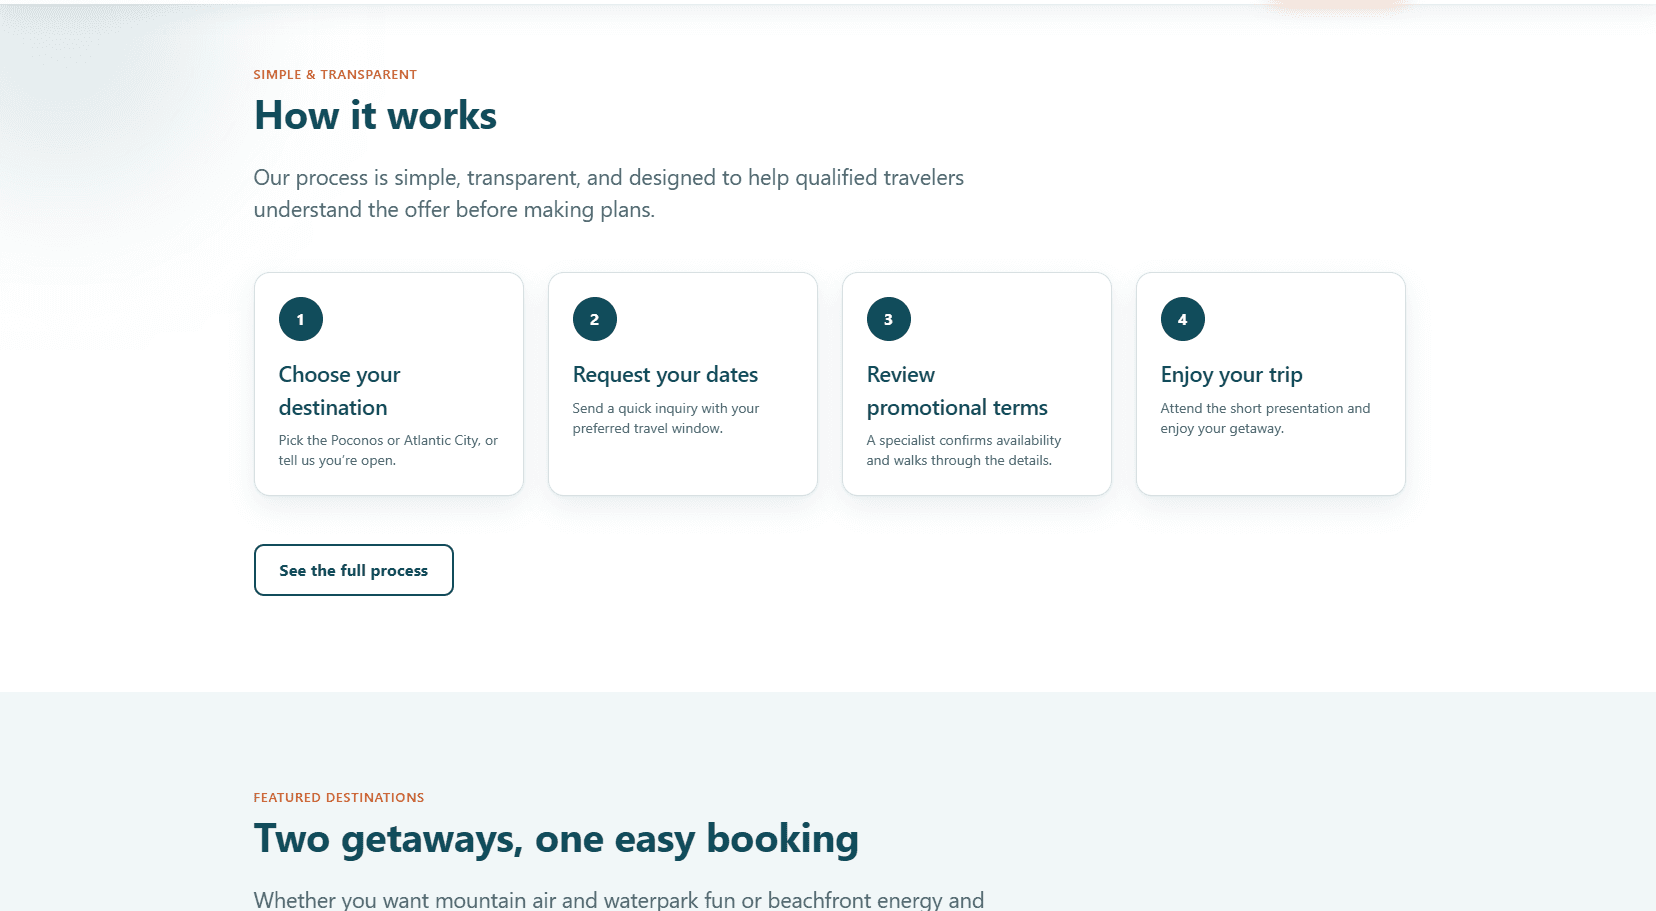
Task: Click the 'Request your dates' card title
Action: pyautogui.click(x=665, y=375)
